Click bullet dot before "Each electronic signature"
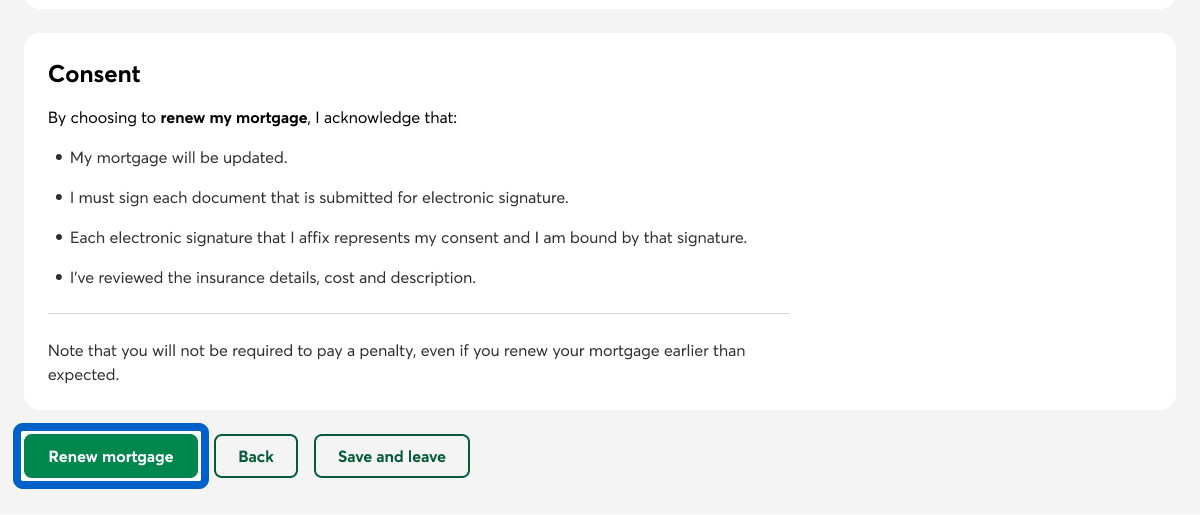This screenshot has height=515, width=1200. tap(59, 238)
